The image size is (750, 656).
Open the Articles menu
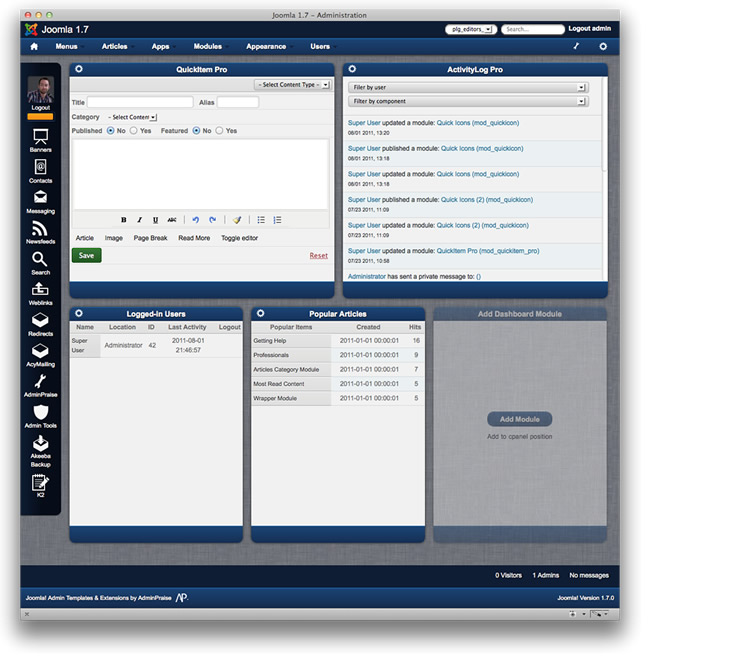[114, 46]
